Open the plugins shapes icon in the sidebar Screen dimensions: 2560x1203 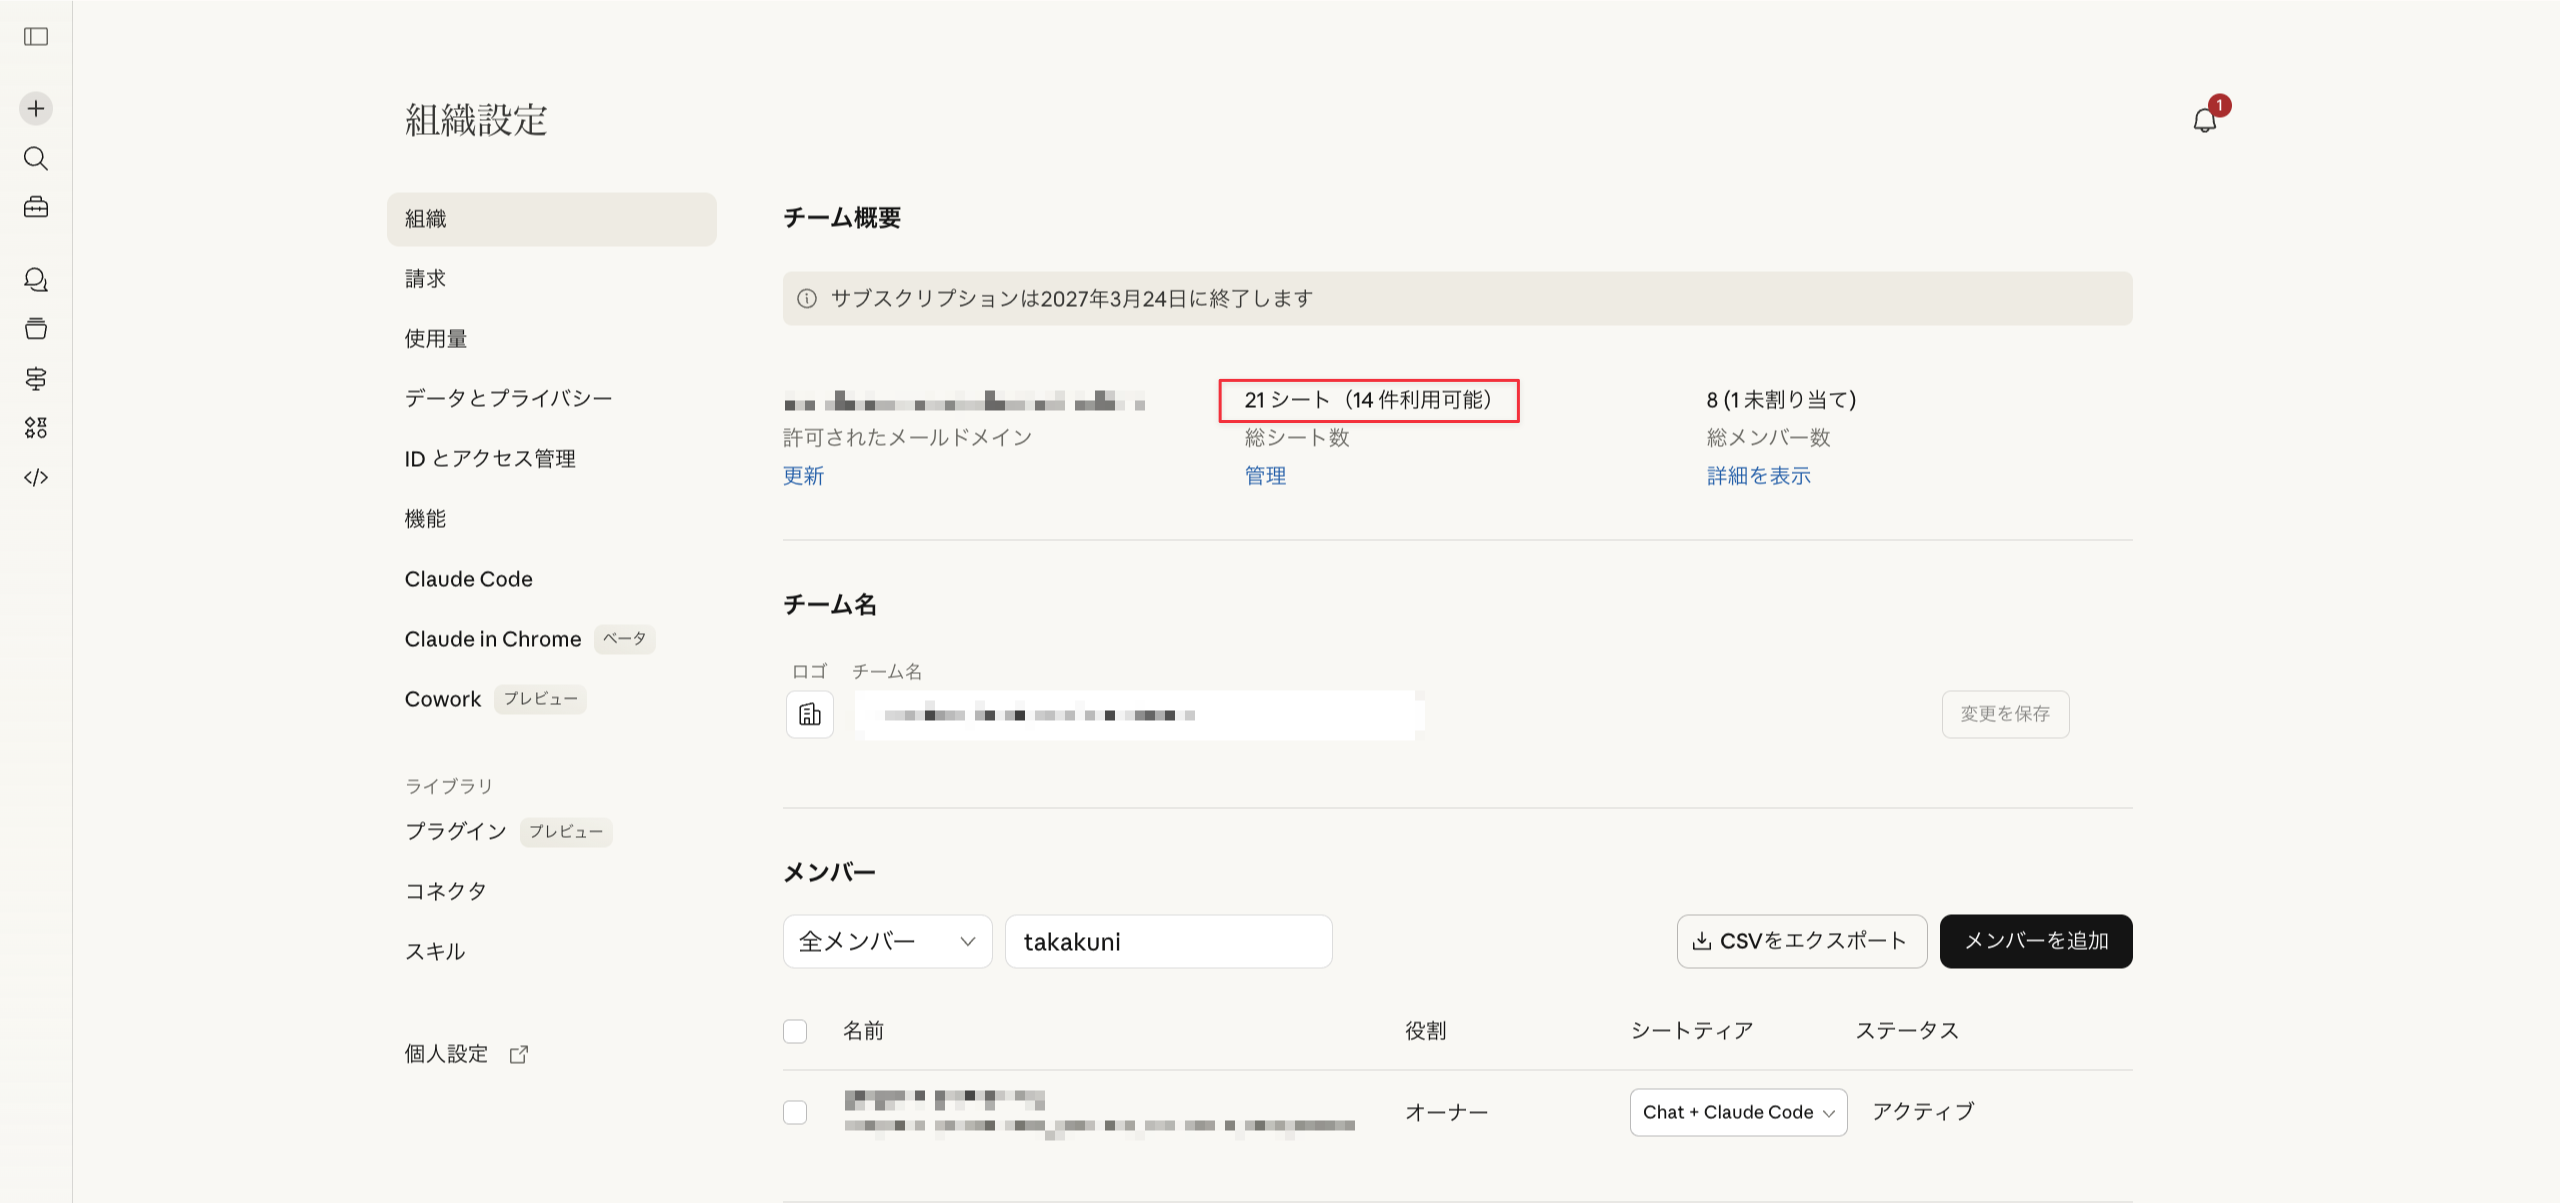point(36,428)
